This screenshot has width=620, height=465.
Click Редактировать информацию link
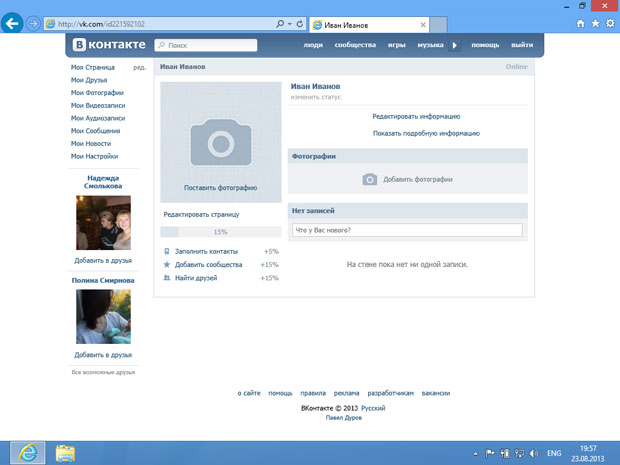[416, 117]
